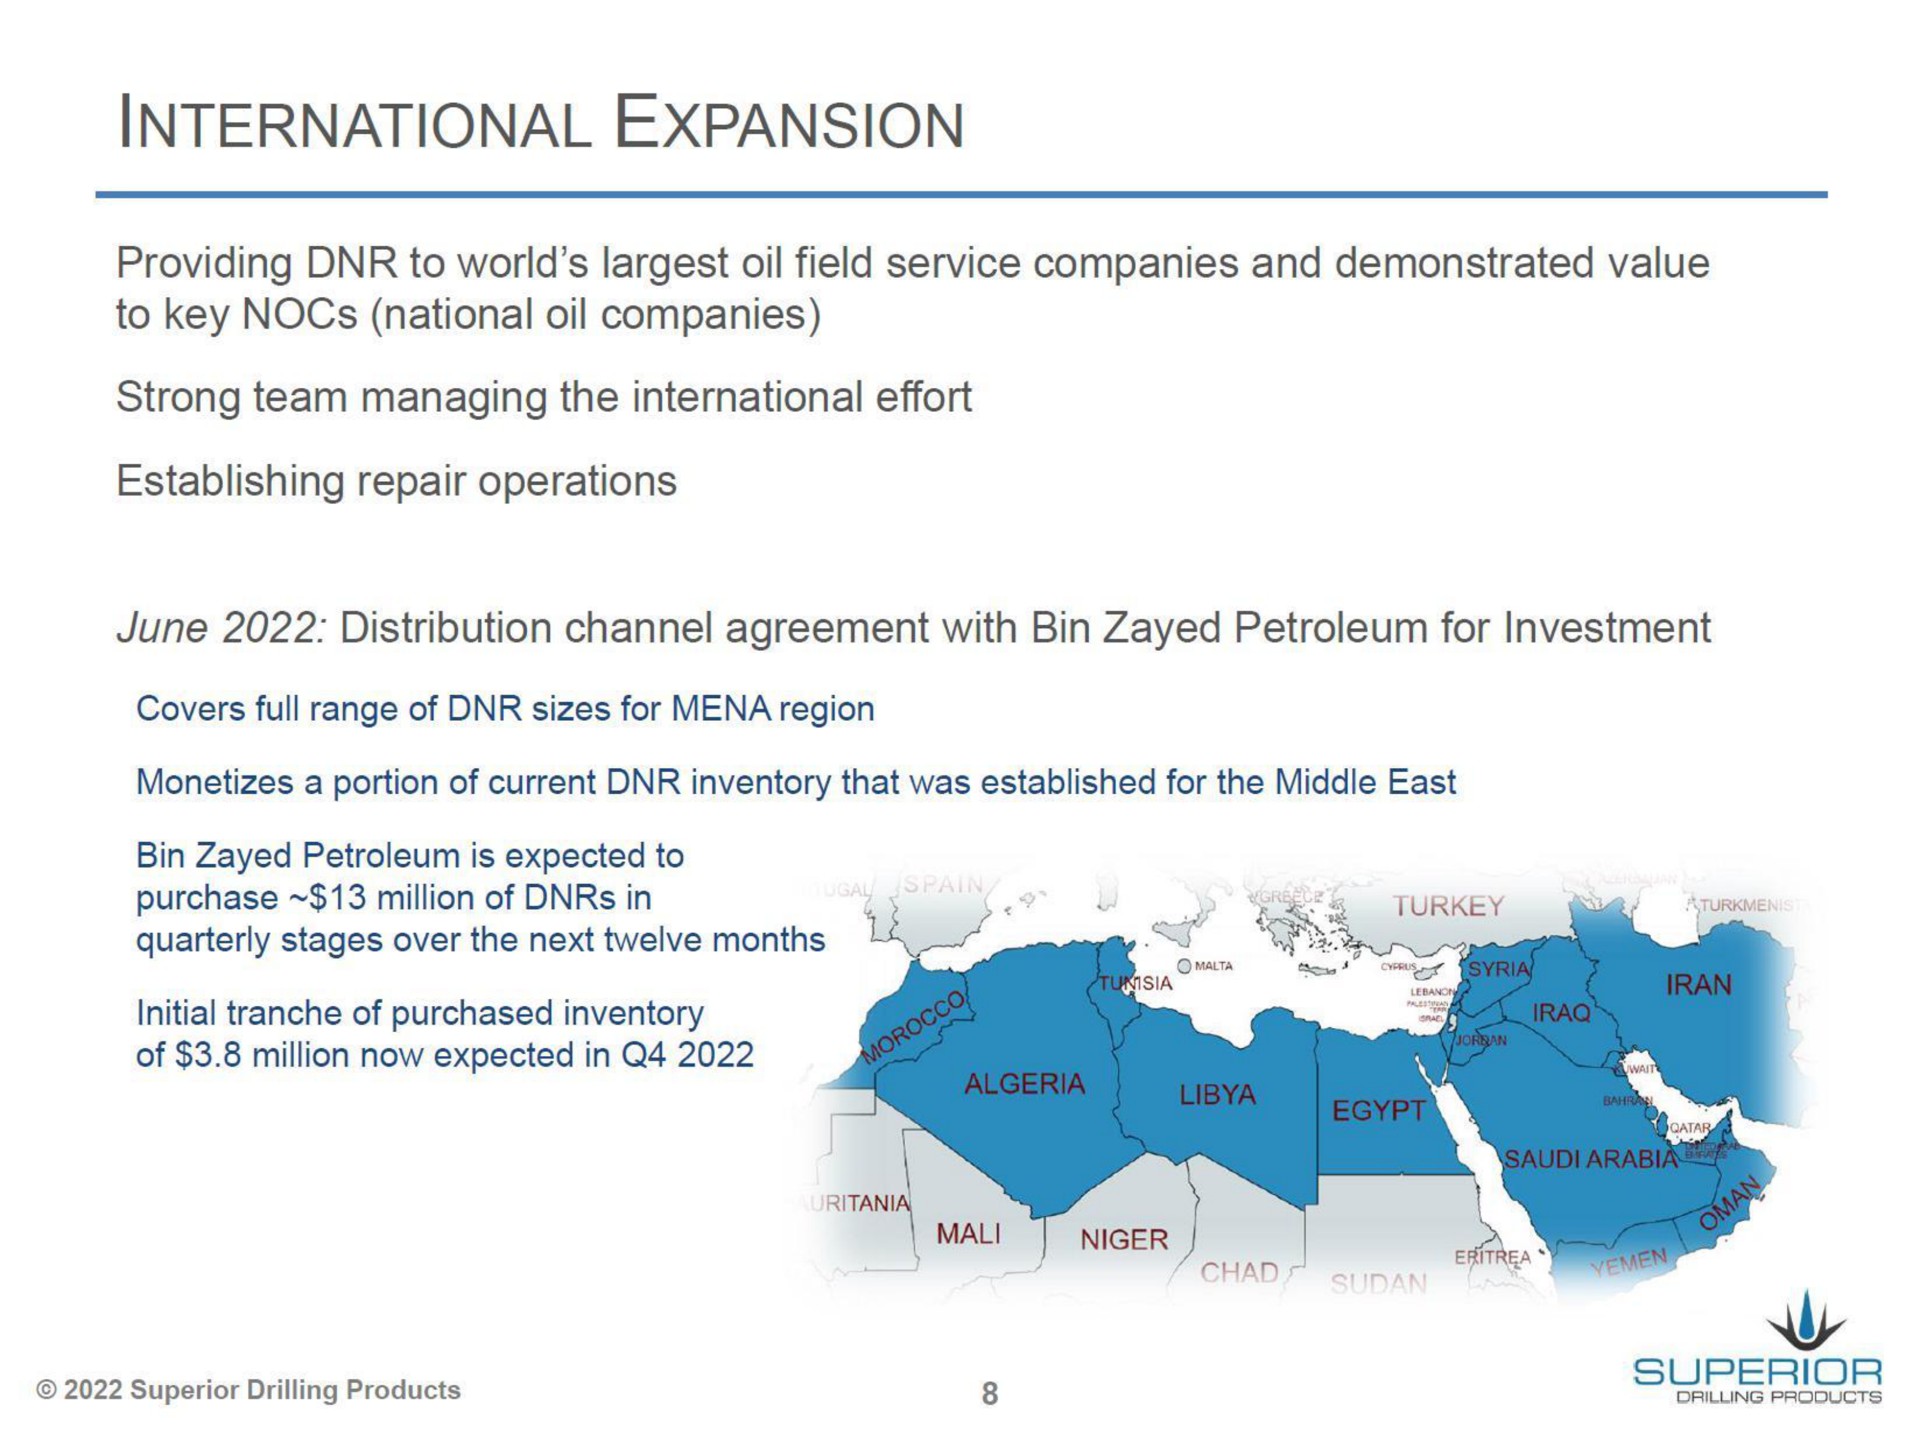
Task: Click the Qatar label on the map
Action: coord(1690,1128)
